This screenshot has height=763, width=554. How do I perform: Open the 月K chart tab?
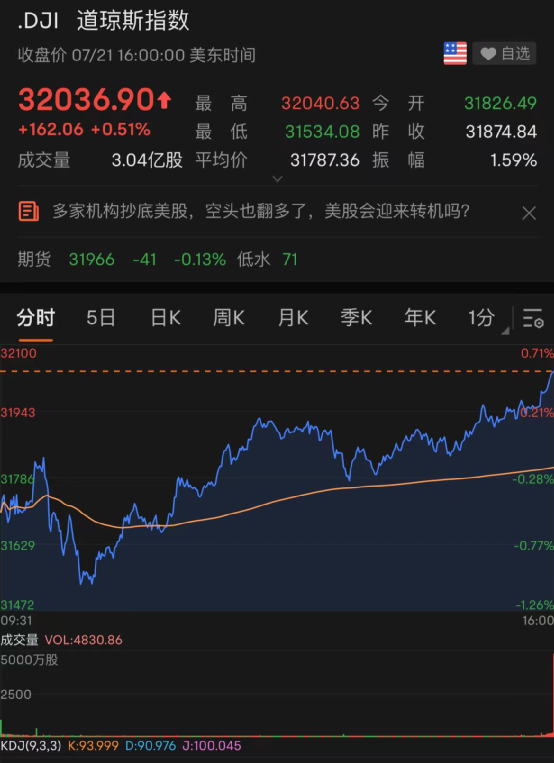coord(293,318)
